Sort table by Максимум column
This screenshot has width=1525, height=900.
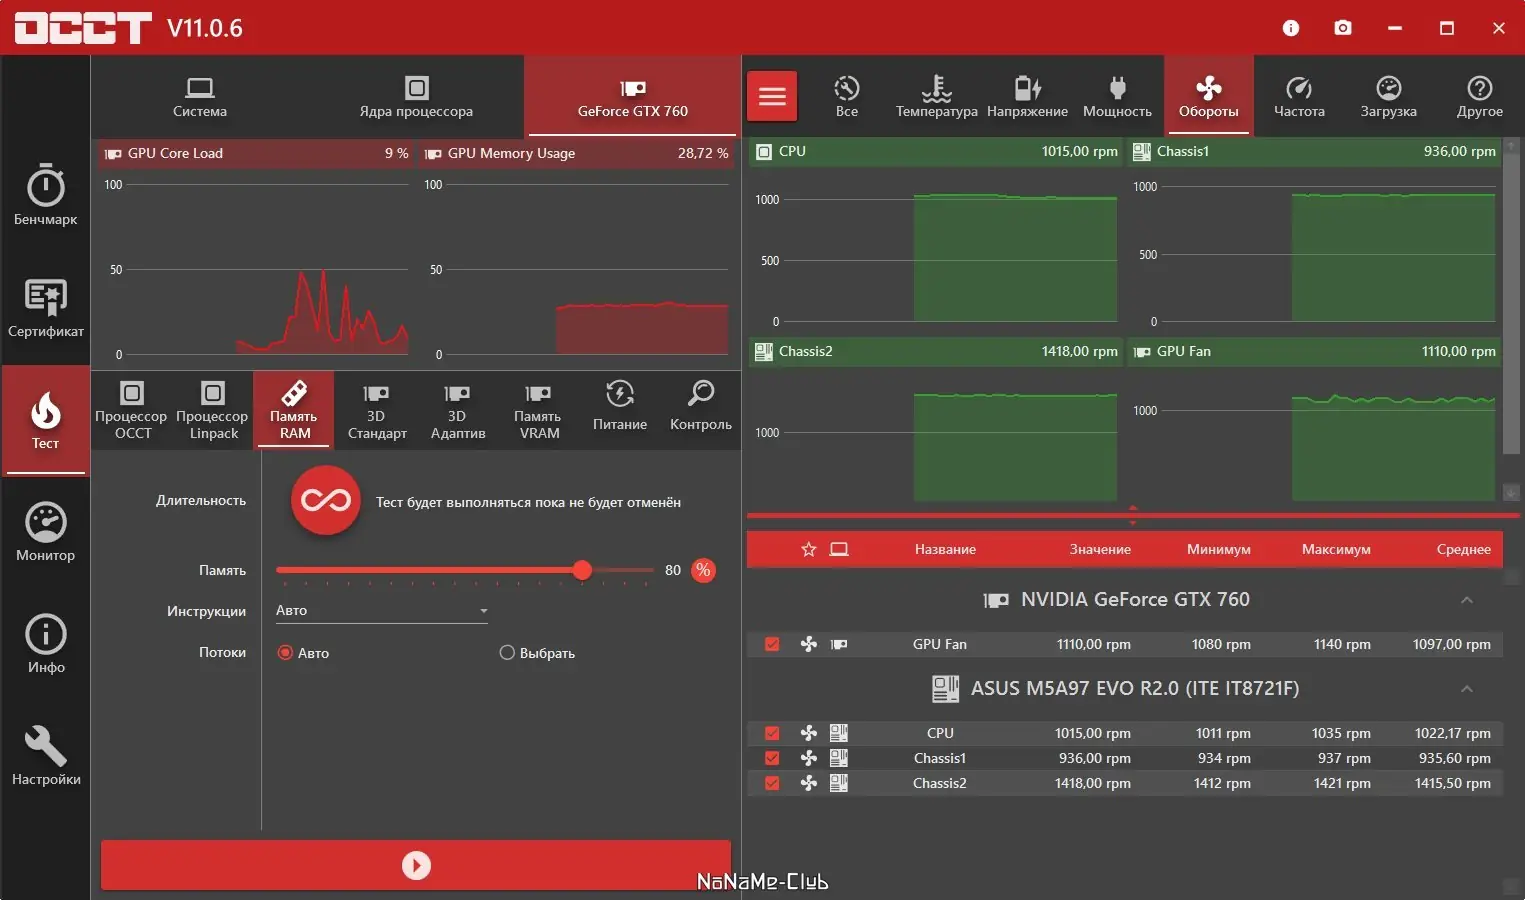1336,549
